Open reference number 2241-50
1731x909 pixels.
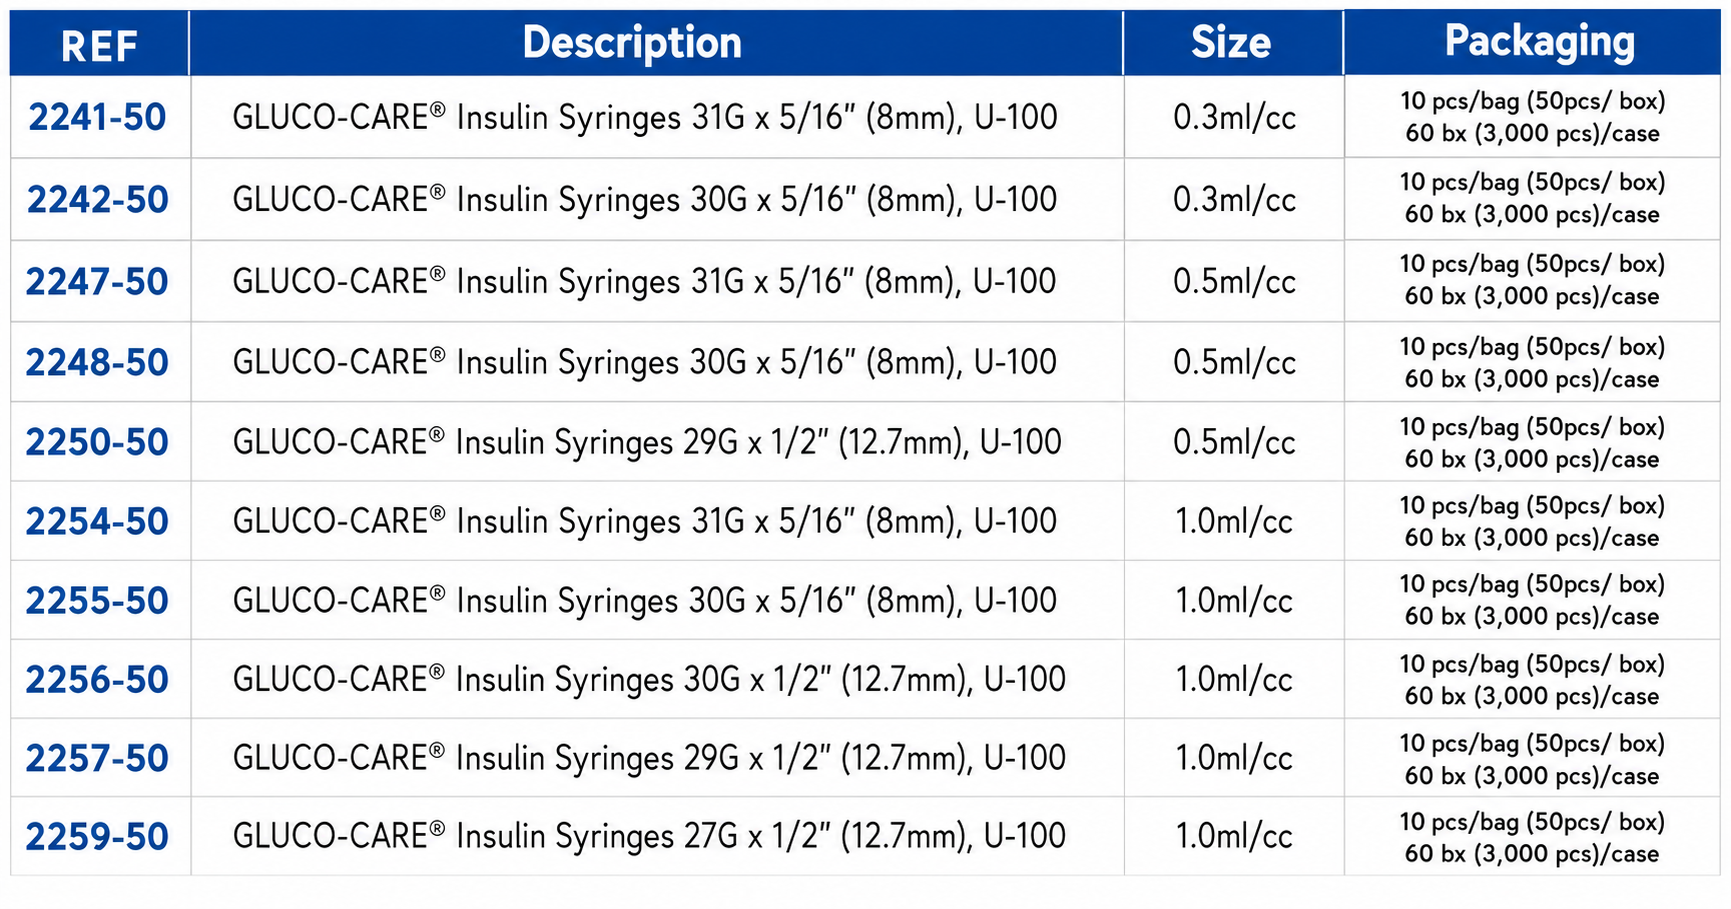point(98,118)
